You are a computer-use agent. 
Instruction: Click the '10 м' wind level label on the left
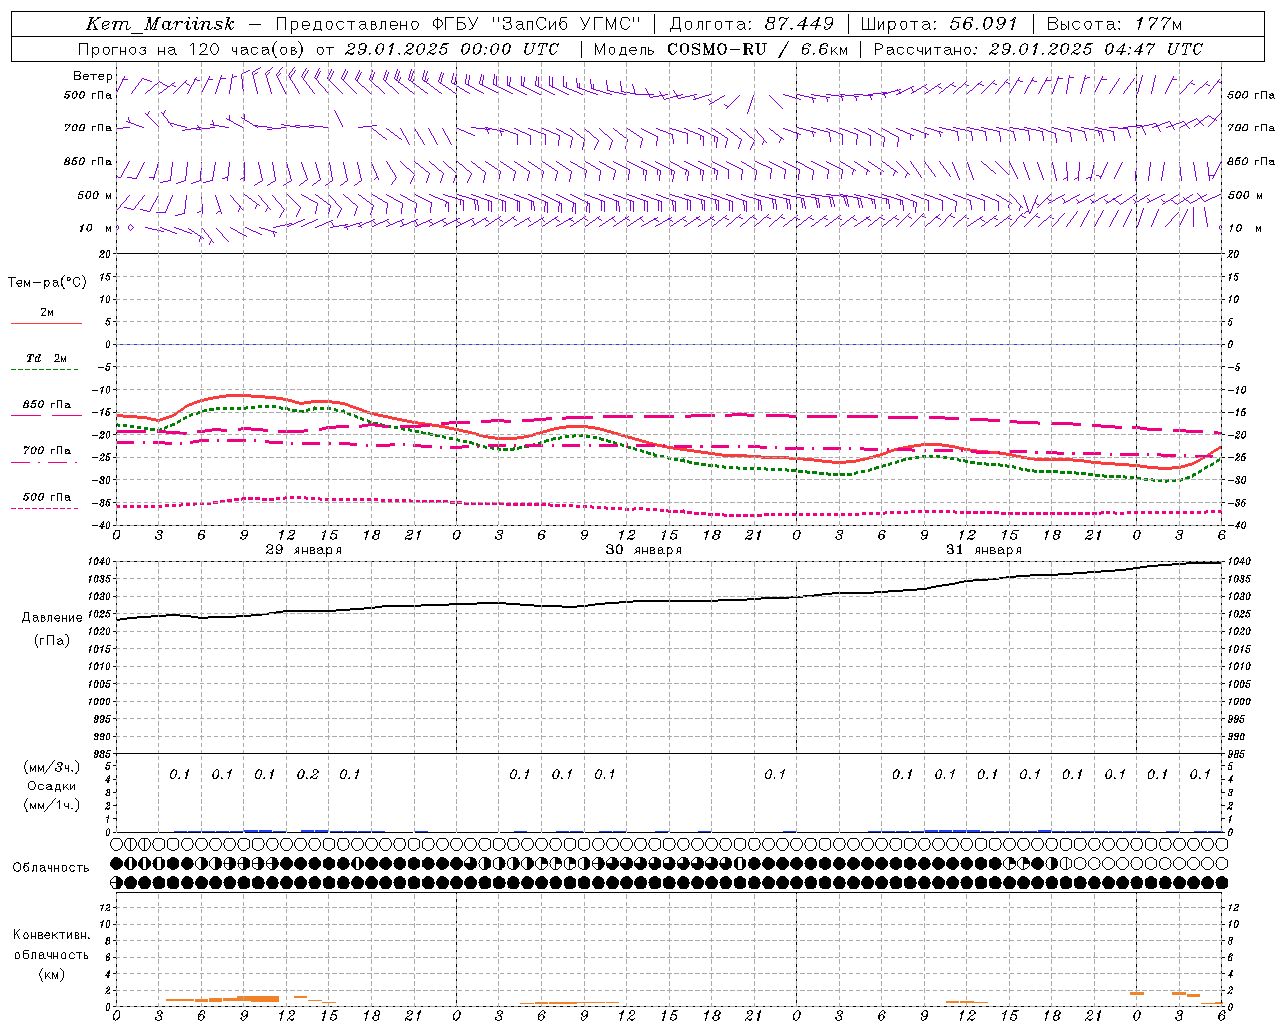(96, 228)
